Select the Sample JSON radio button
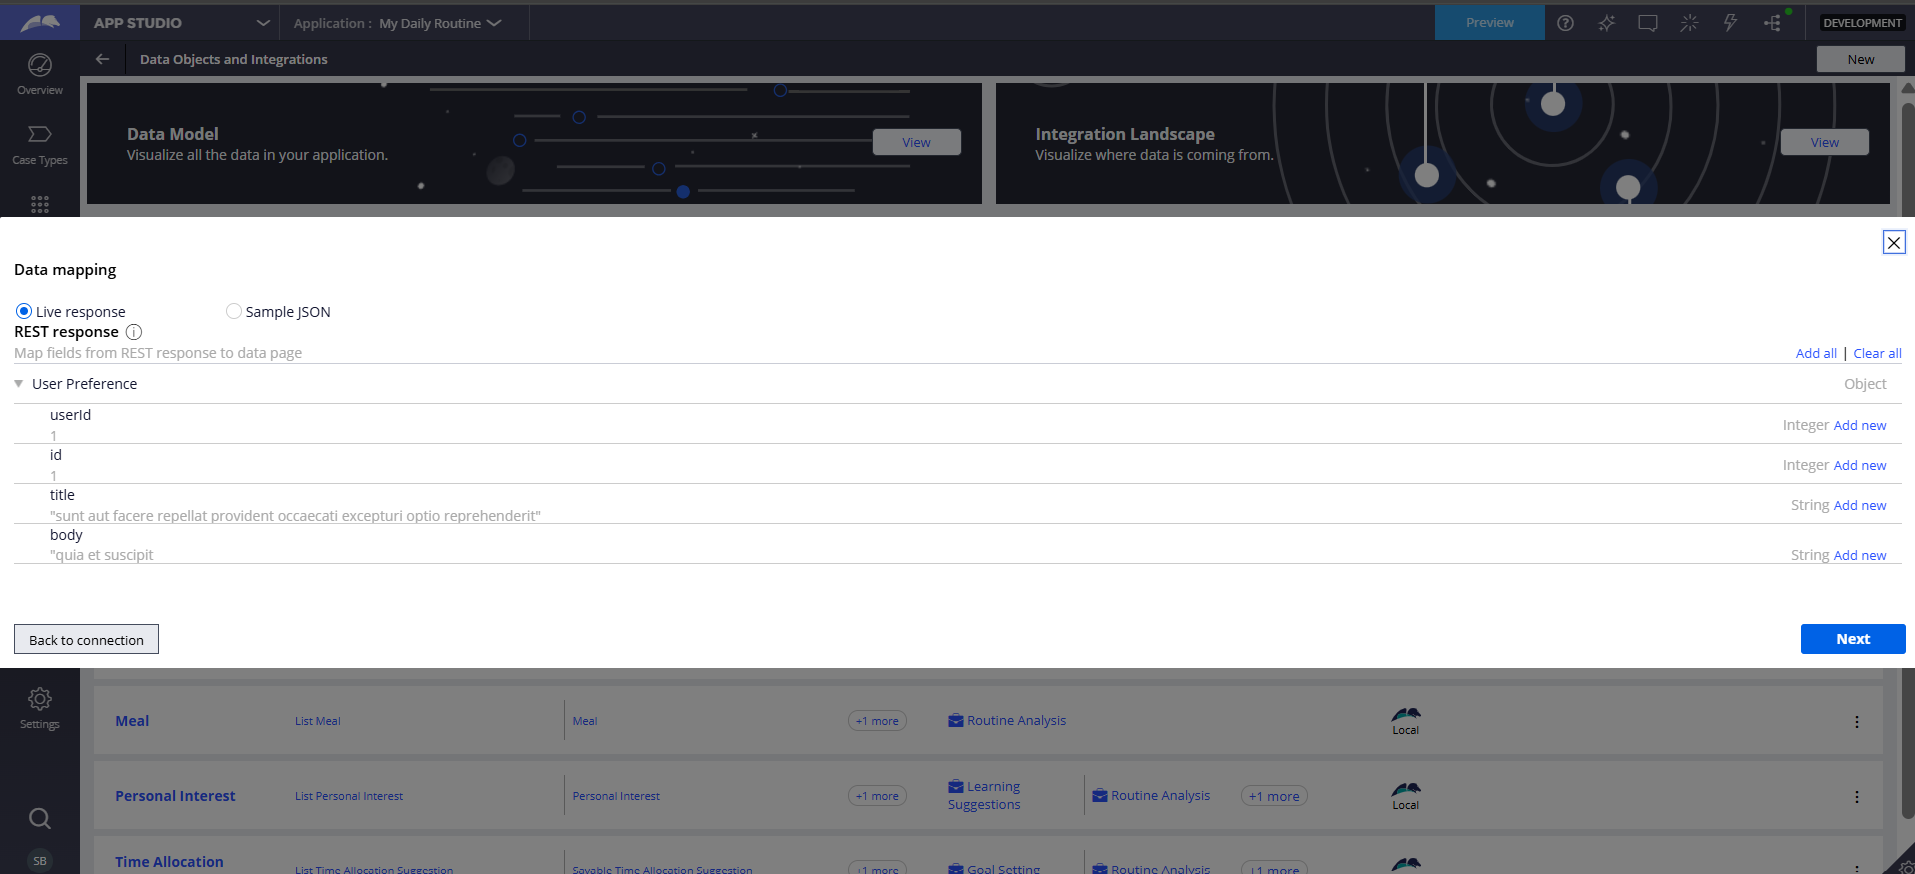This screenshot has width=1915, height=874. coord(234,311)
